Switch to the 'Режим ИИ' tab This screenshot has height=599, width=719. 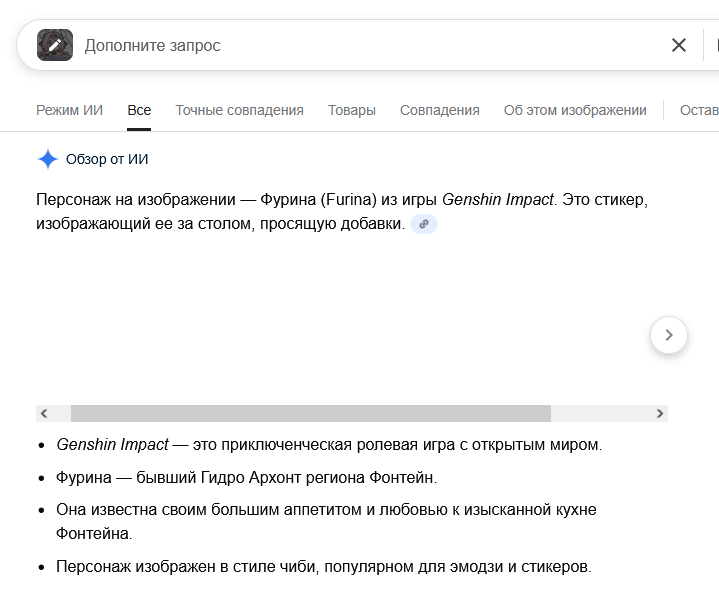coord(69,110)
